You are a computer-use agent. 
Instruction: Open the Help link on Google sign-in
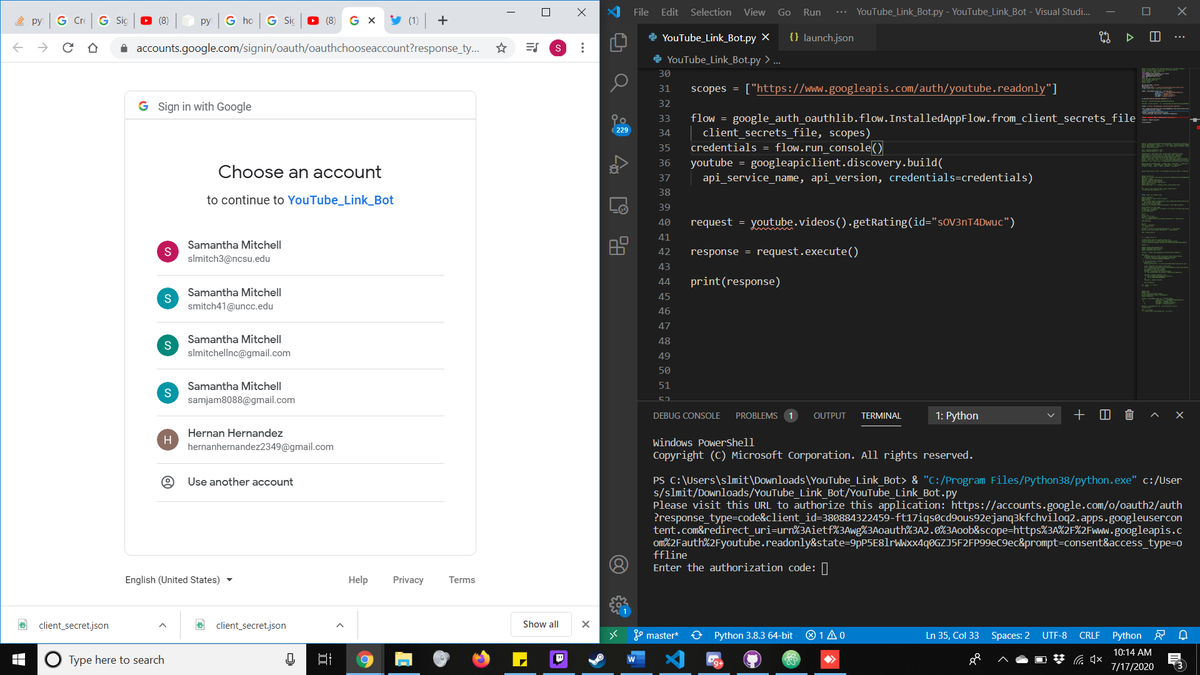coord(358,580)
